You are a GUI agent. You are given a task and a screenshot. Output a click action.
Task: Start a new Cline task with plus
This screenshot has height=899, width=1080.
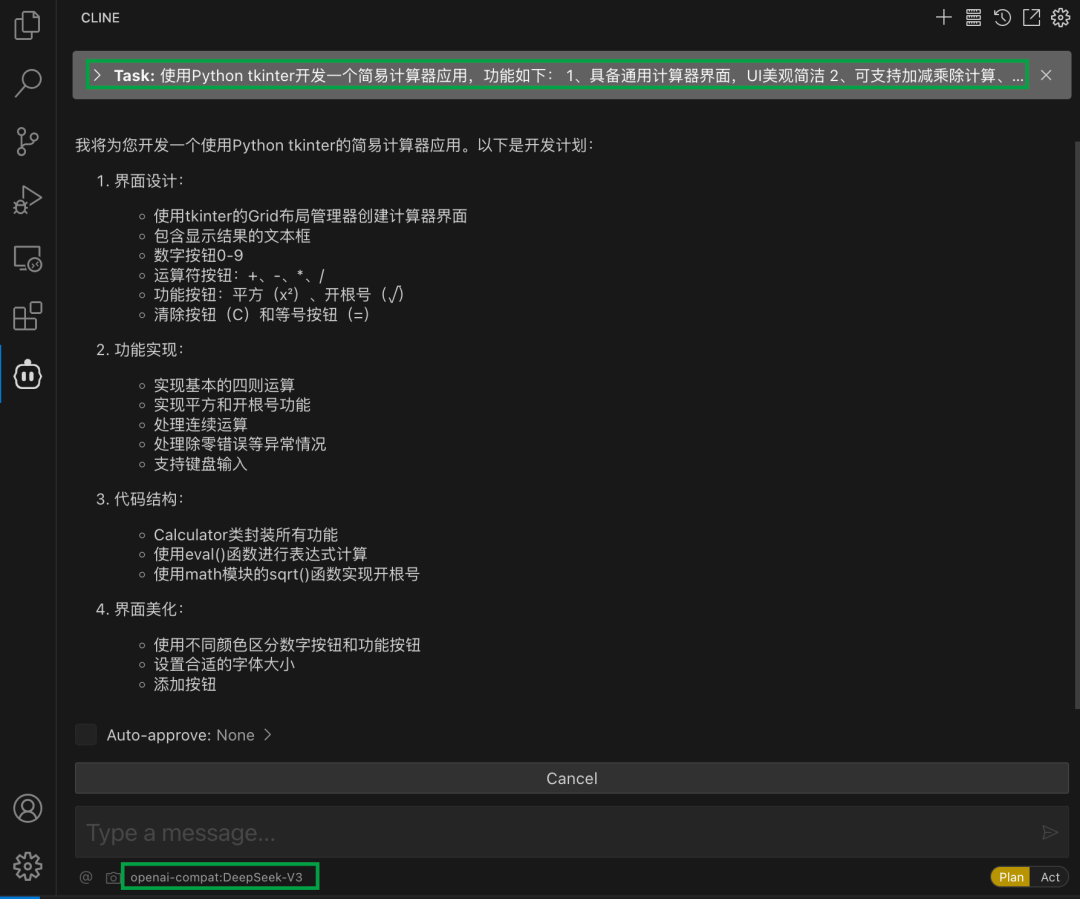pyautogui.click(x=944, y=18)
